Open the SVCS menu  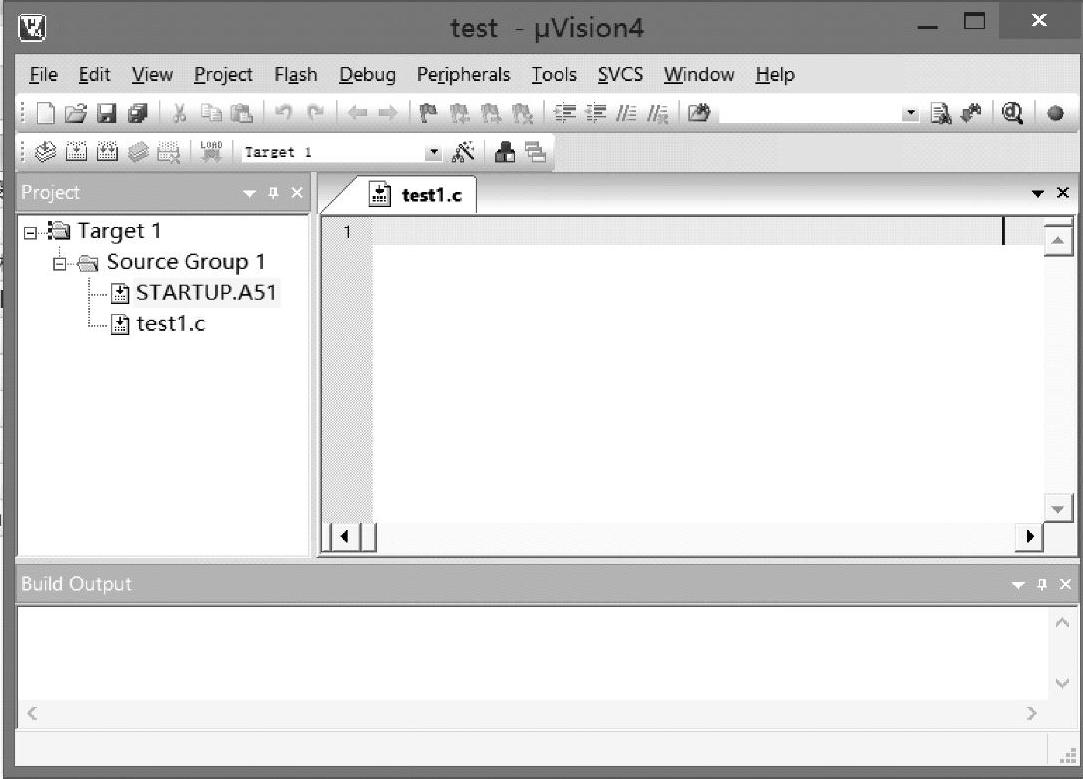(620, 74)
